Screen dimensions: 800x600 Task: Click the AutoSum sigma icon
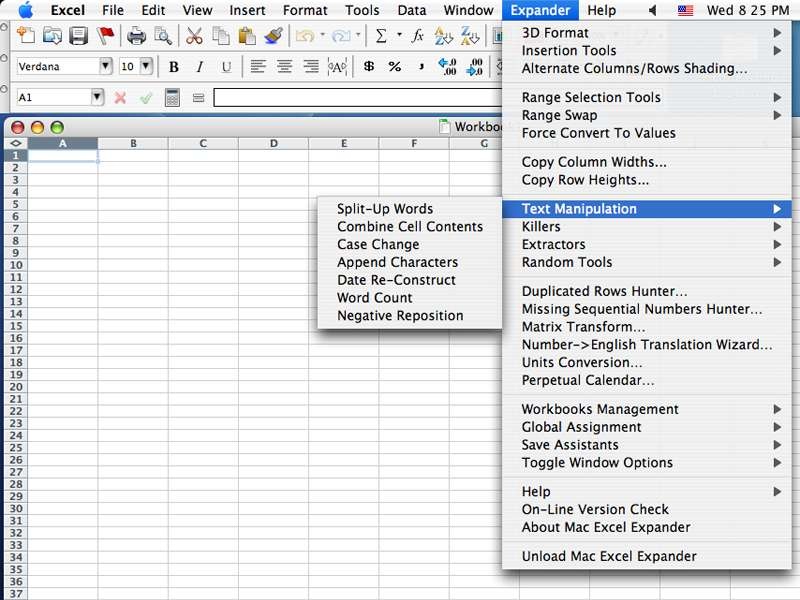click(x=381, y=36)
